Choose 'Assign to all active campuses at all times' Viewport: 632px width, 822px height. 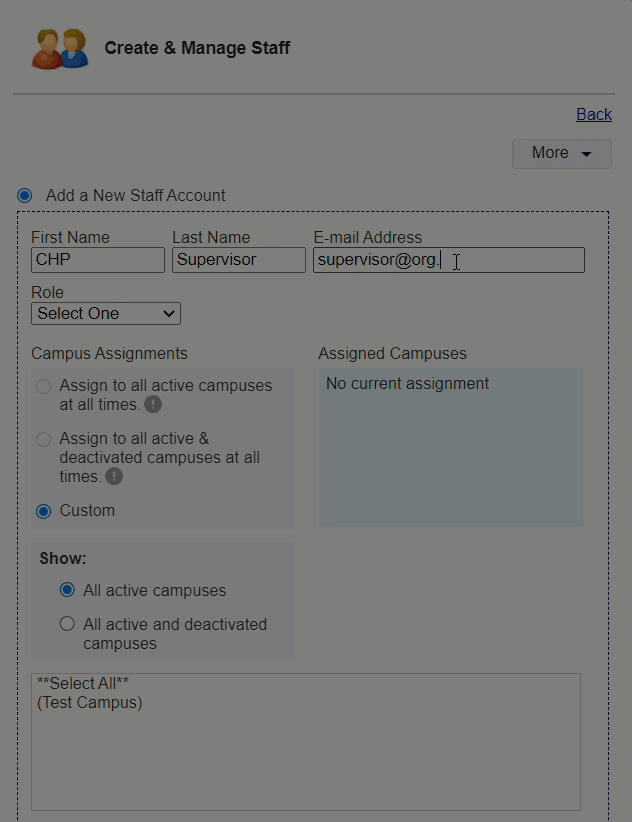pos(43,386)
